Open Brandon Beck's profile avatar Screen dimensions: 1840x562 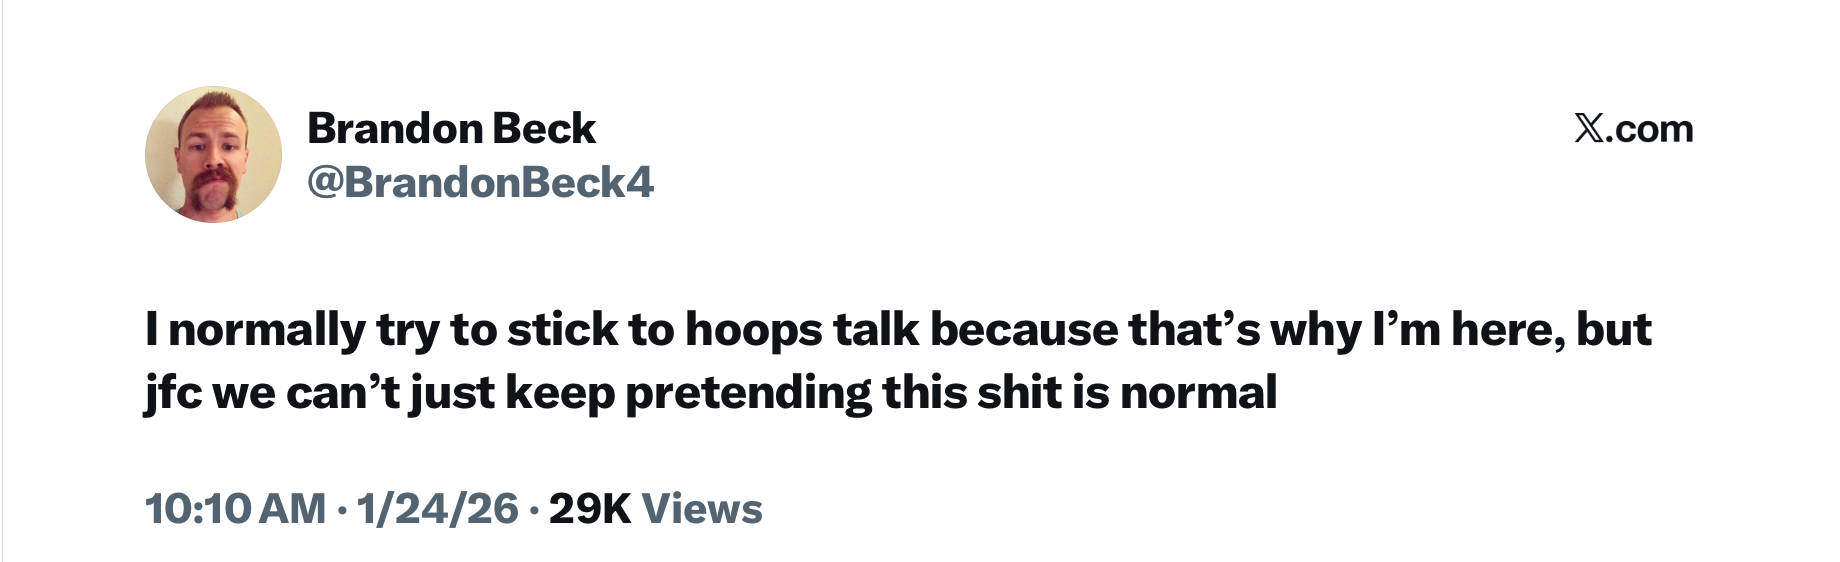click(213, 154)
